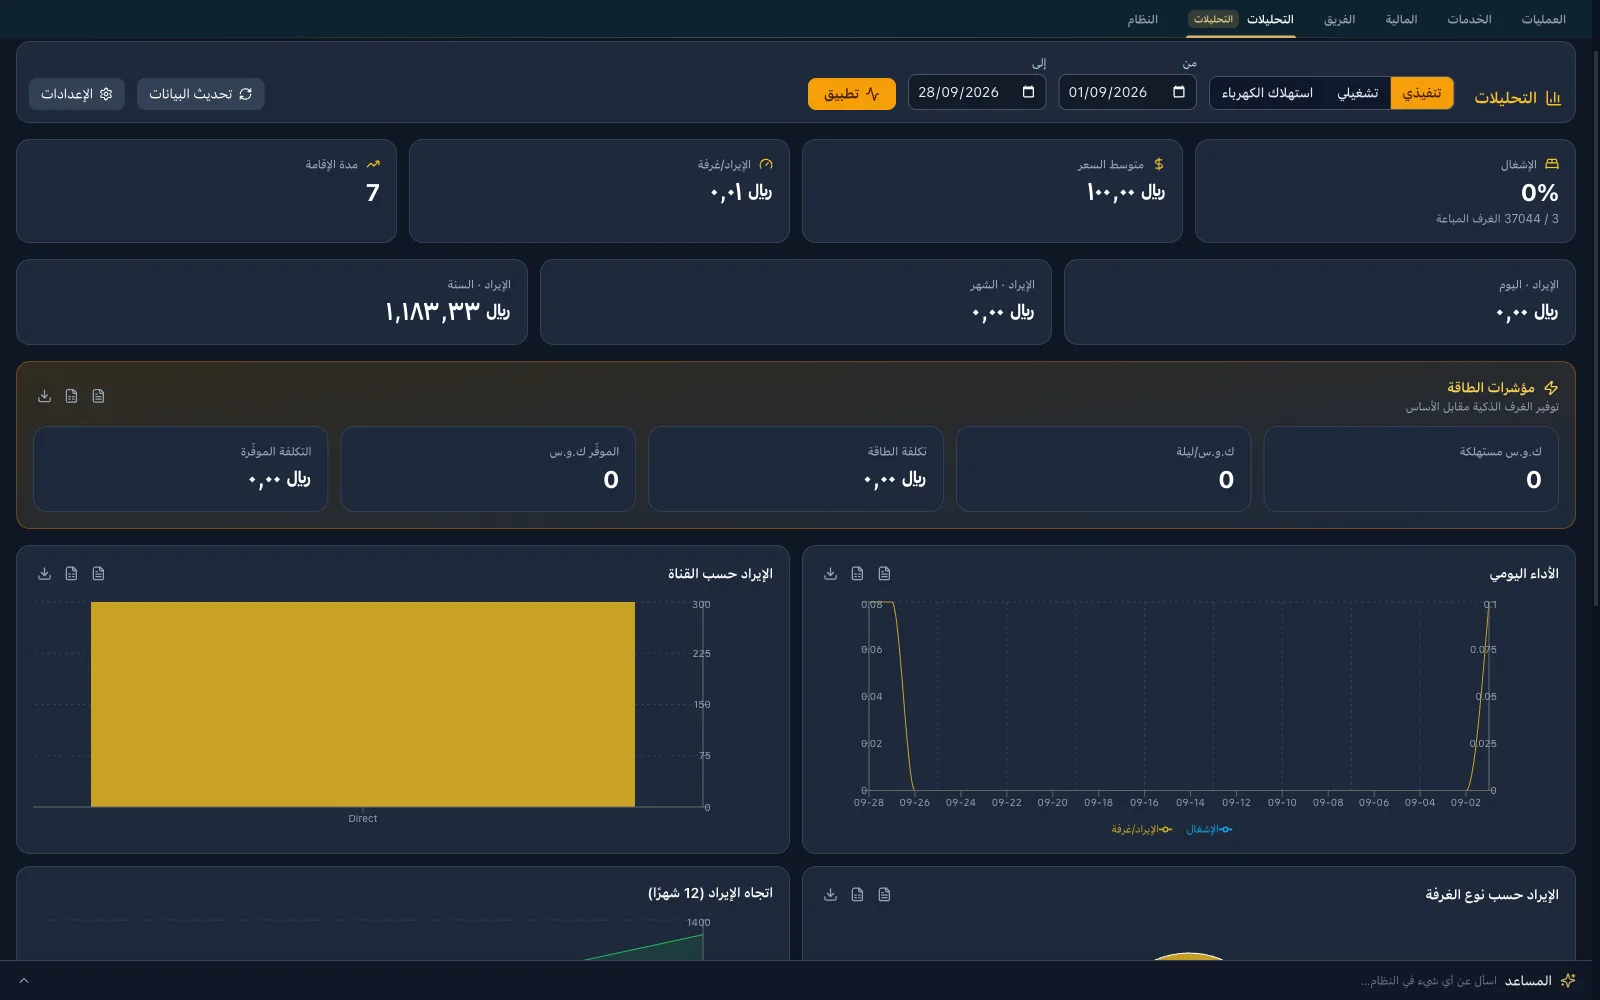
Task: Open the calendar picker for the إلى date
Action: (x=1029, y=92)
